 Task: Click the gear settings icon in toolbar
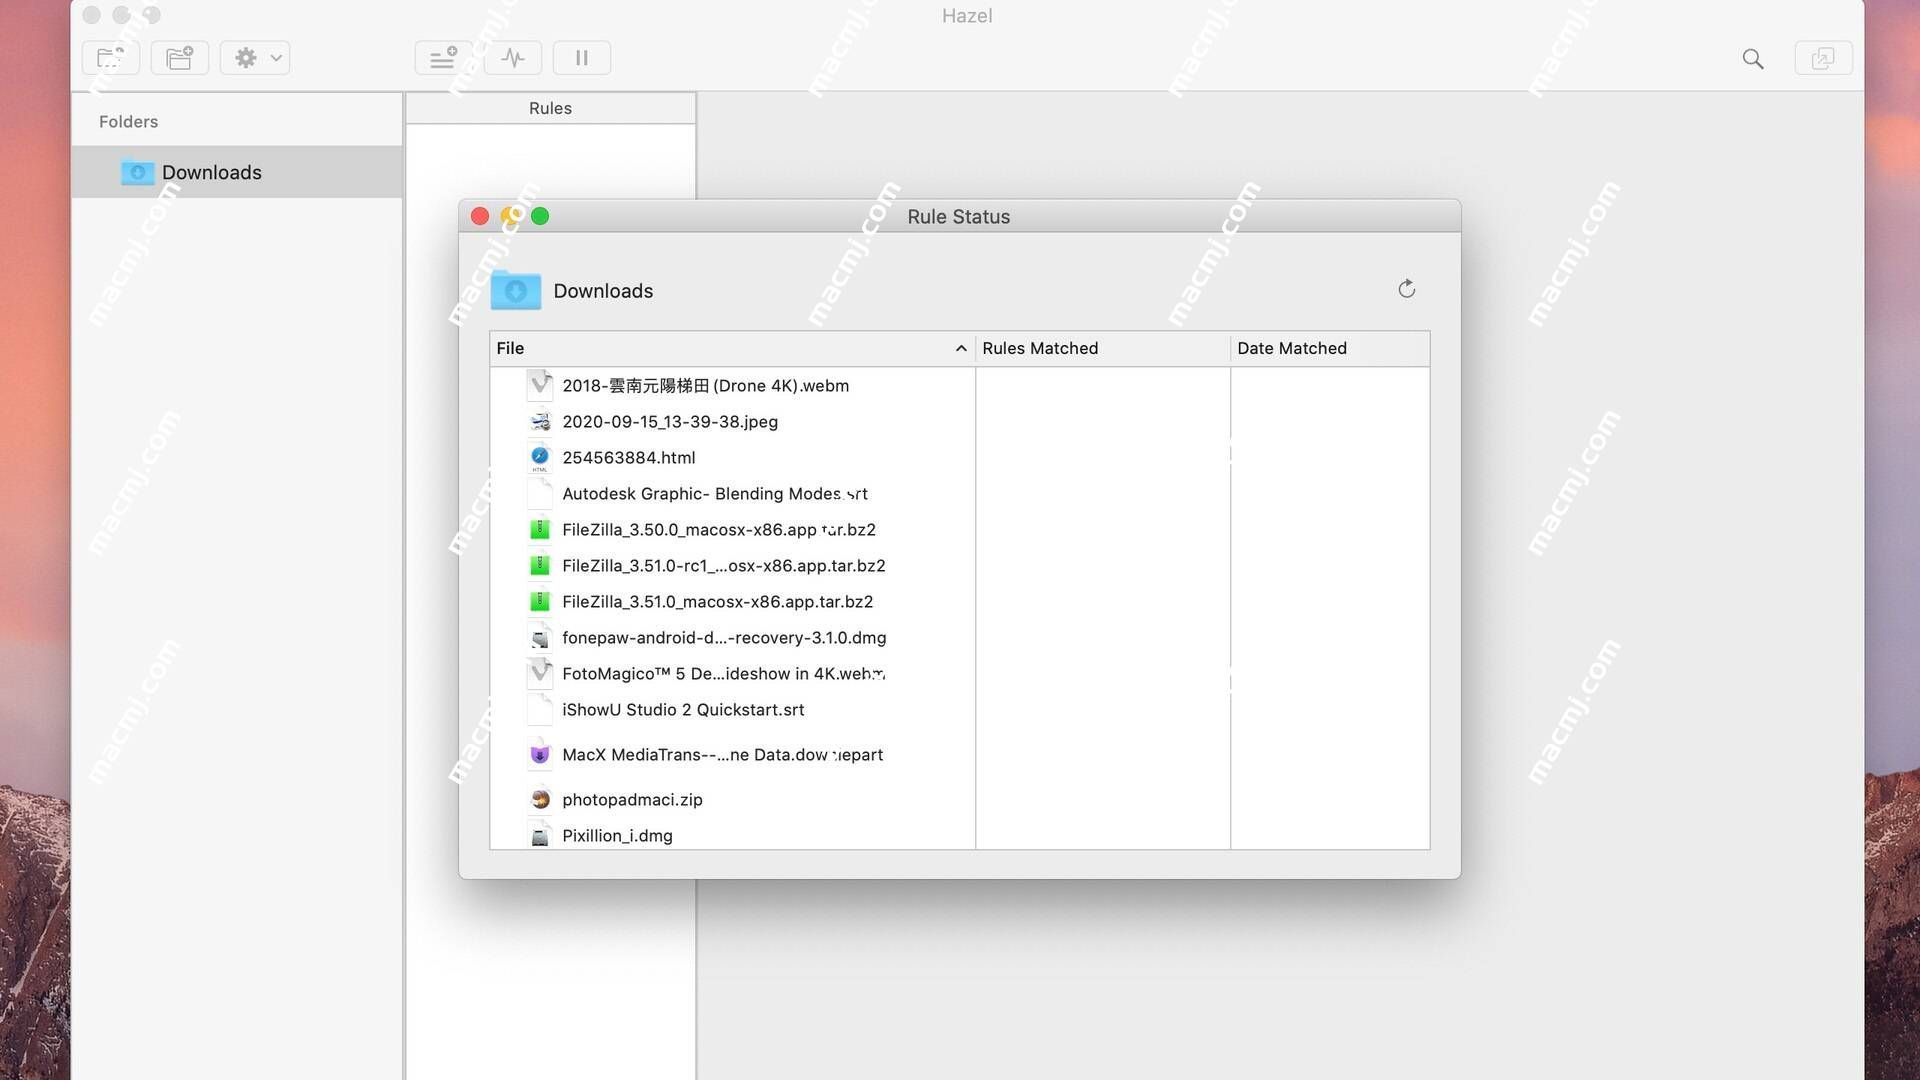click(x=245, y=57)
